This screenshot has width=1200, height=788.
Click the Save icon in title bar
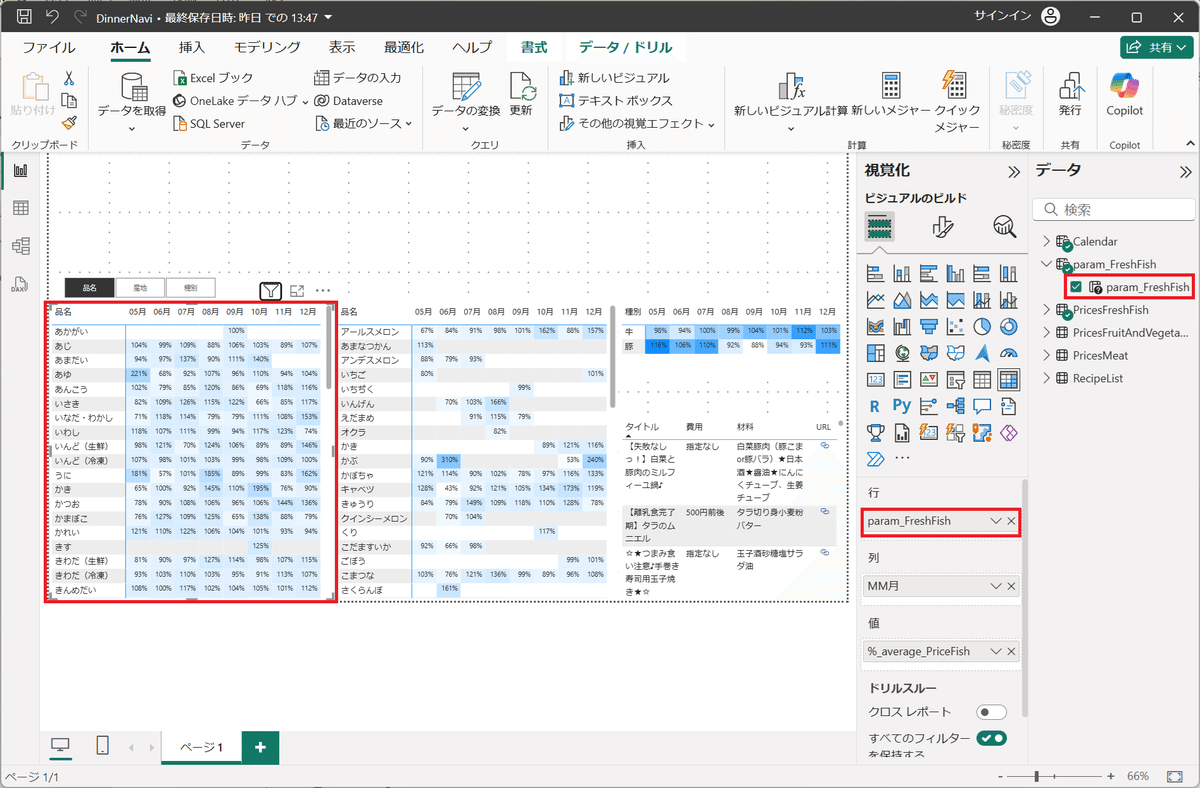(24, 17)
